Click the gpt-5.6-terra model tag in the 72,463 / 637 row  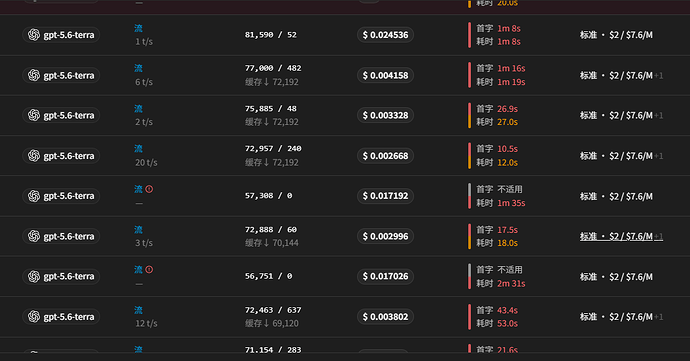tap(61, 317)
